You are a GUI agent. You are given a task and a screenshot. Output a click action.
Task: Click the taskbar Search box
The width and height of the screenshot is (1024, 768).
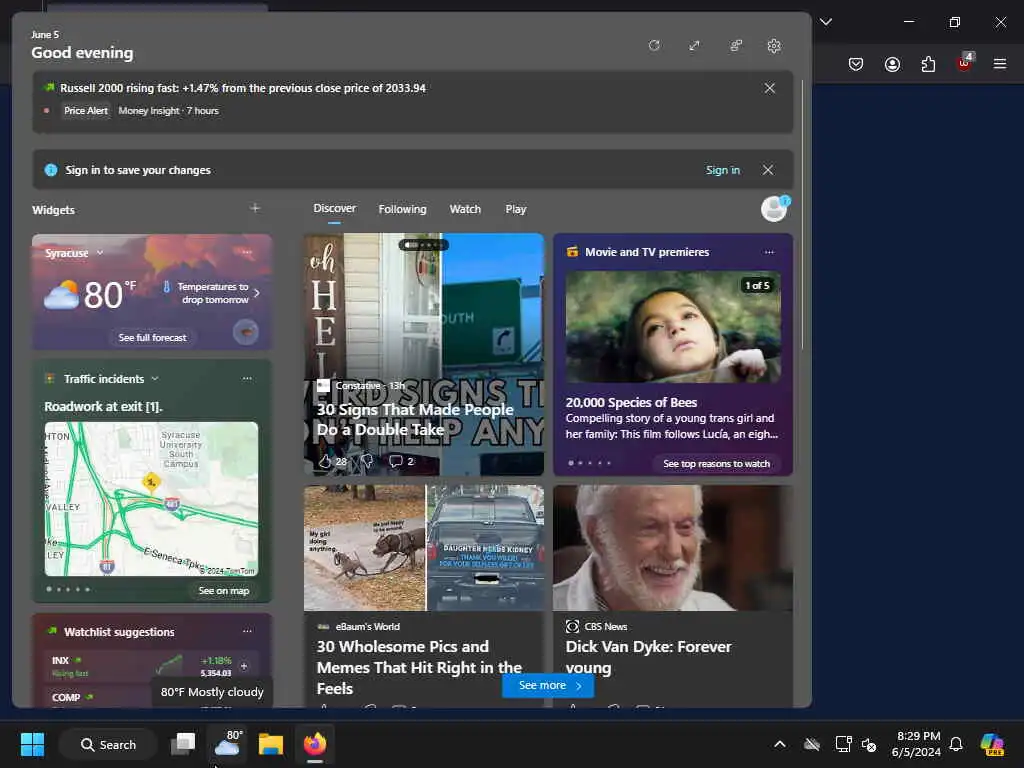click(x=108, y=744)
